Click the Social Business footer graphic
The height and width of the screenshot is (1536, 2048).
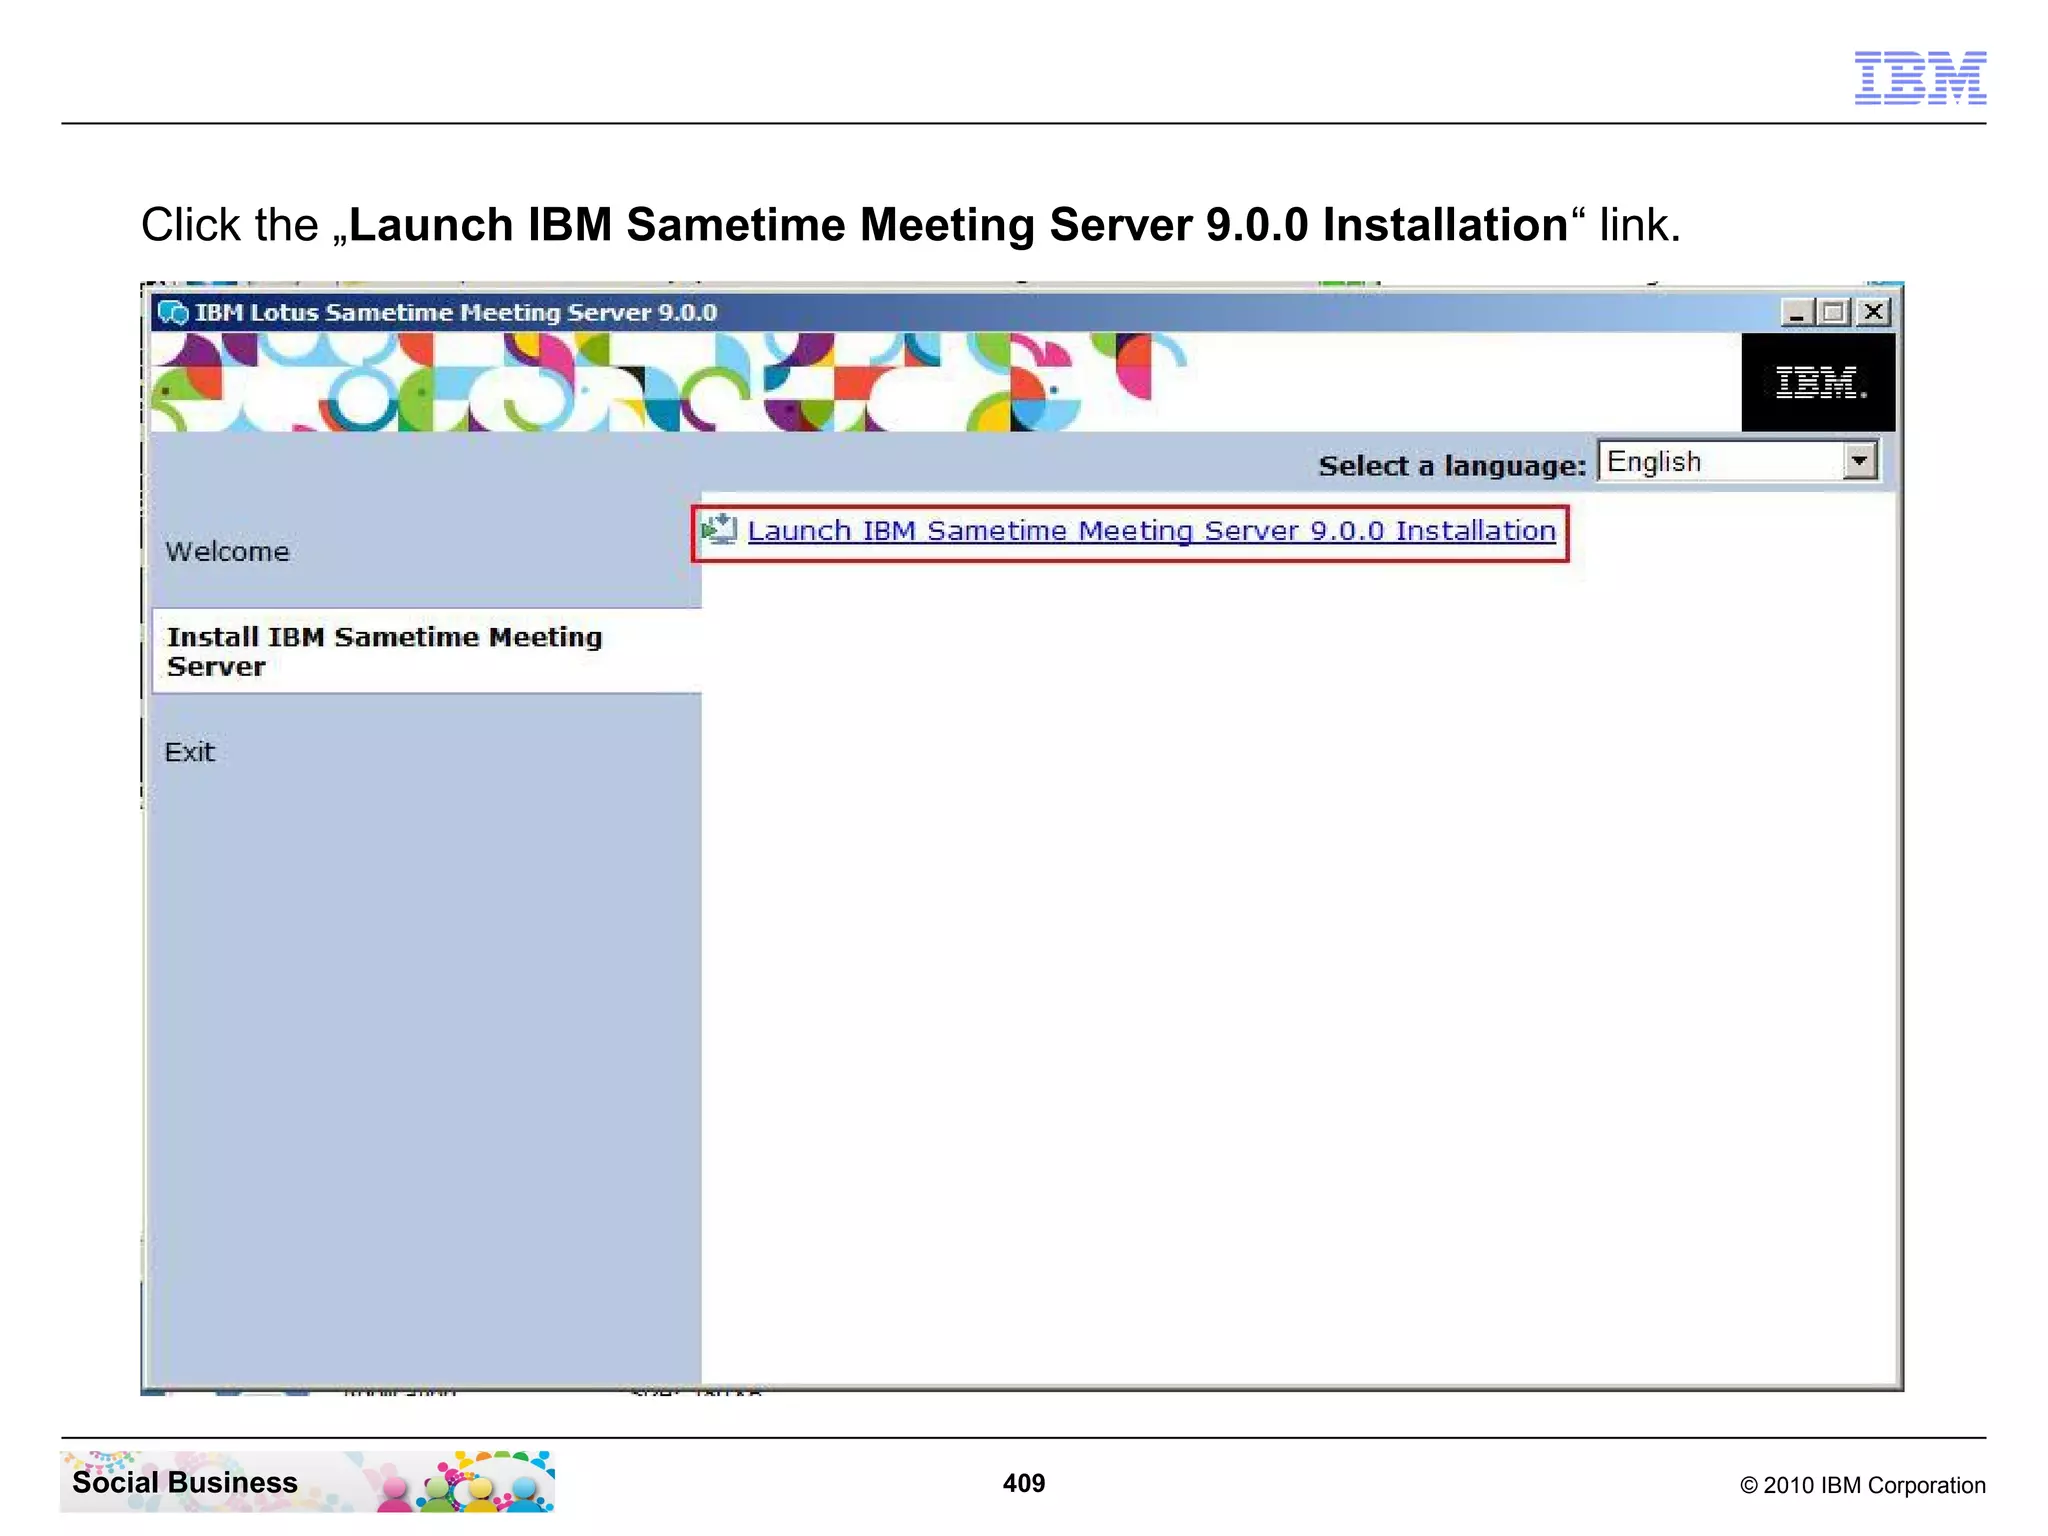[x=308, y=1481]
